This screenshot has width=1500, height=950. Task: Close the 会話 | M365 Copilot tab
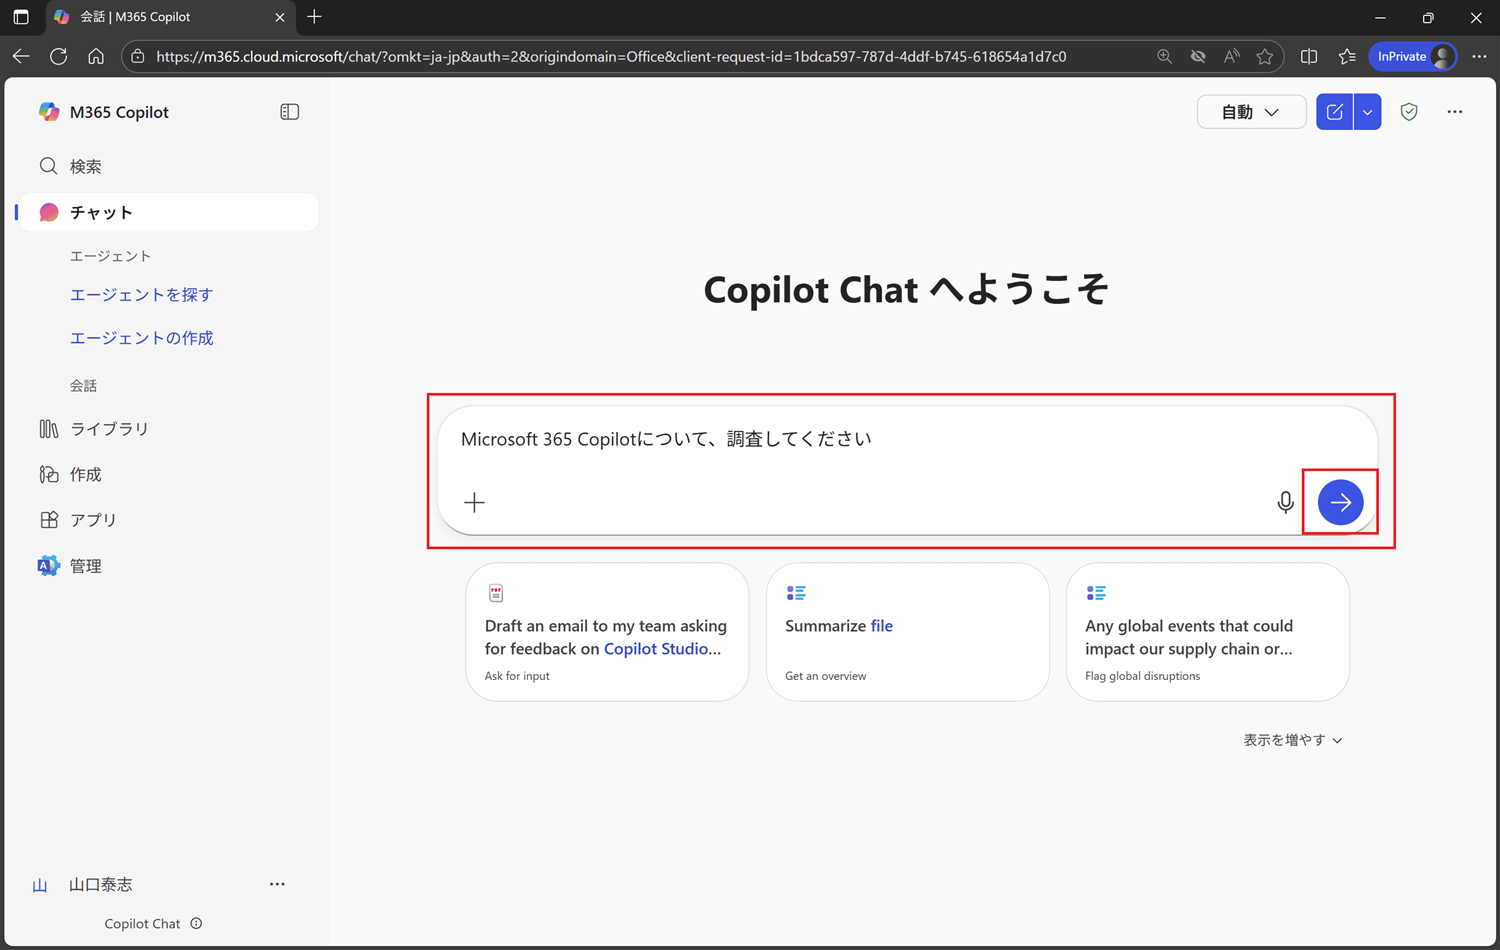click(280, 17)
